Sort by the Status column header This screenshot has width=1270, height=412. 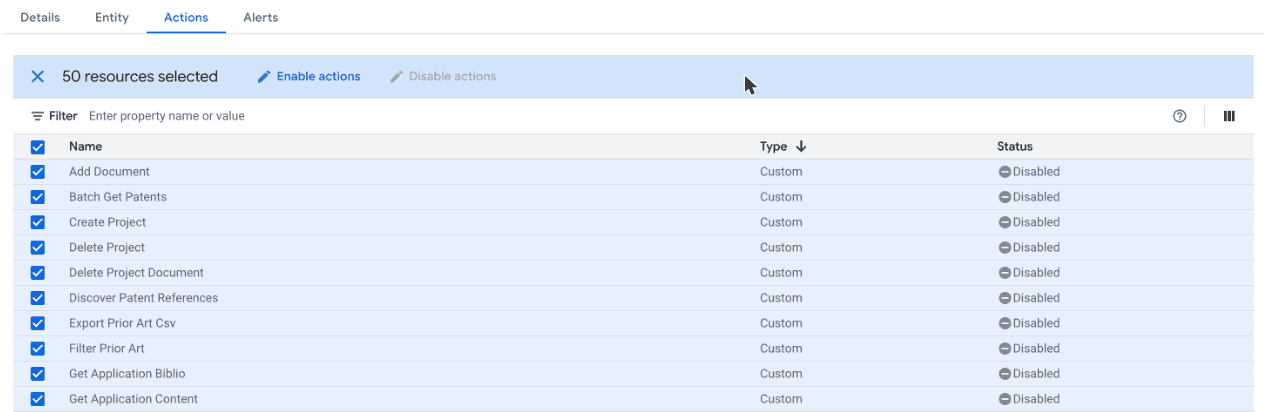coord(1015,147)
